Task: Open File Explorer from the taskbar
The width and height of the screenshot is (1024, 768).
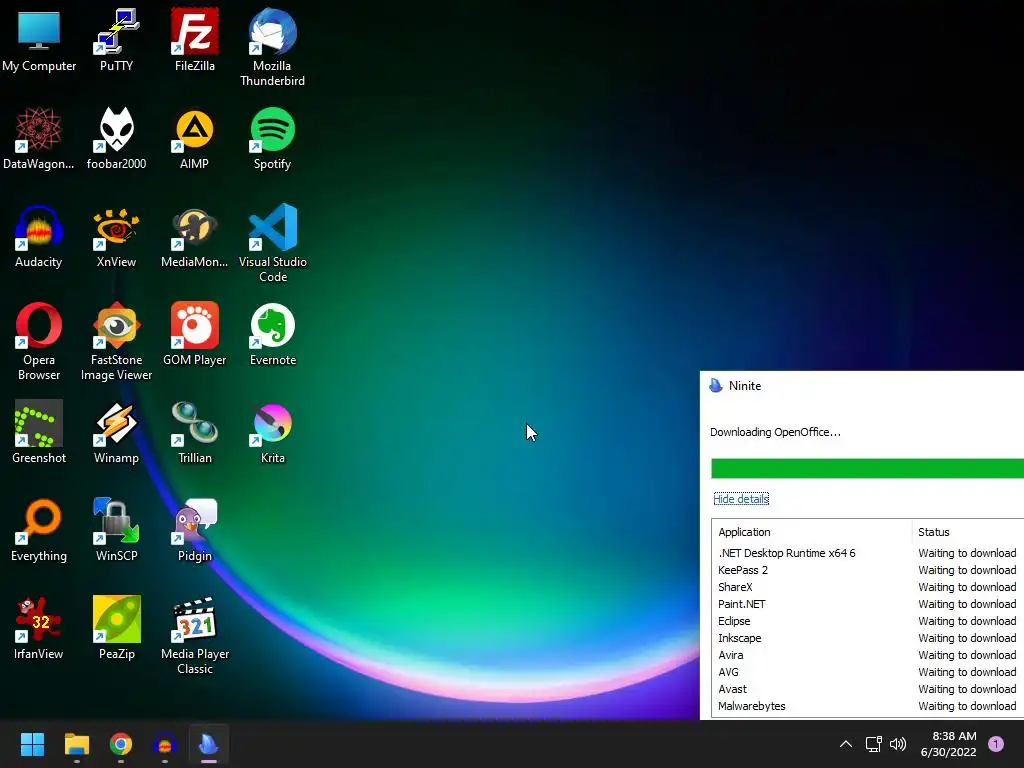Action: pyautogui.click(x=76, y=744)
